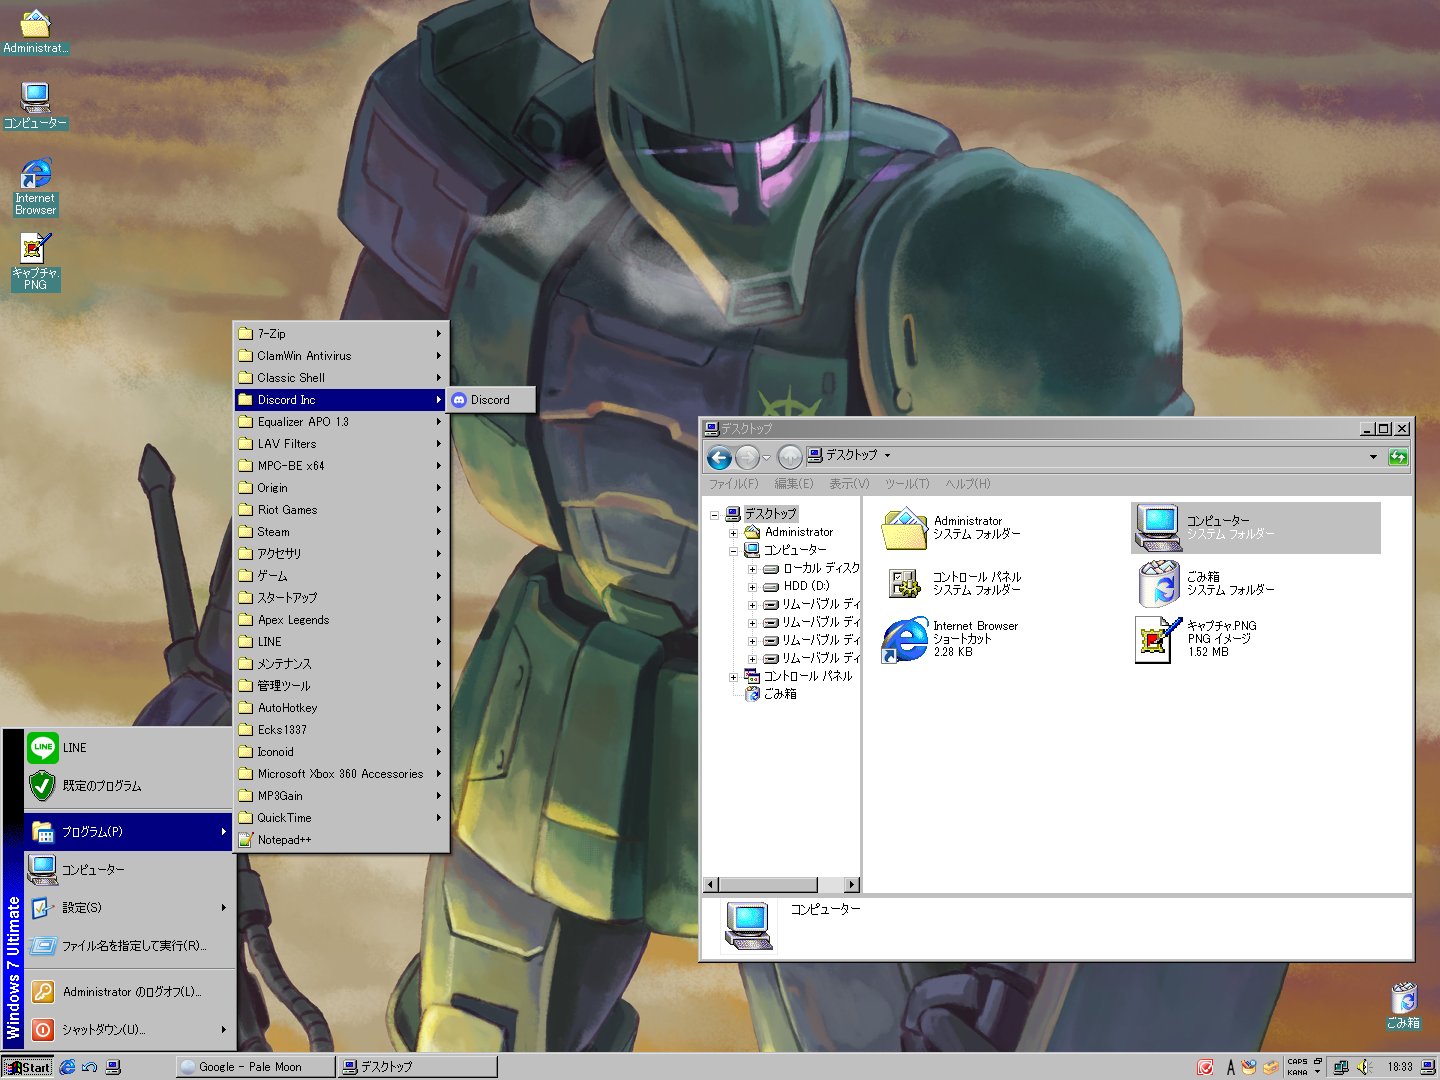
Task: Click the Forward arrow in Explorer window
Action: coord(747,457)
